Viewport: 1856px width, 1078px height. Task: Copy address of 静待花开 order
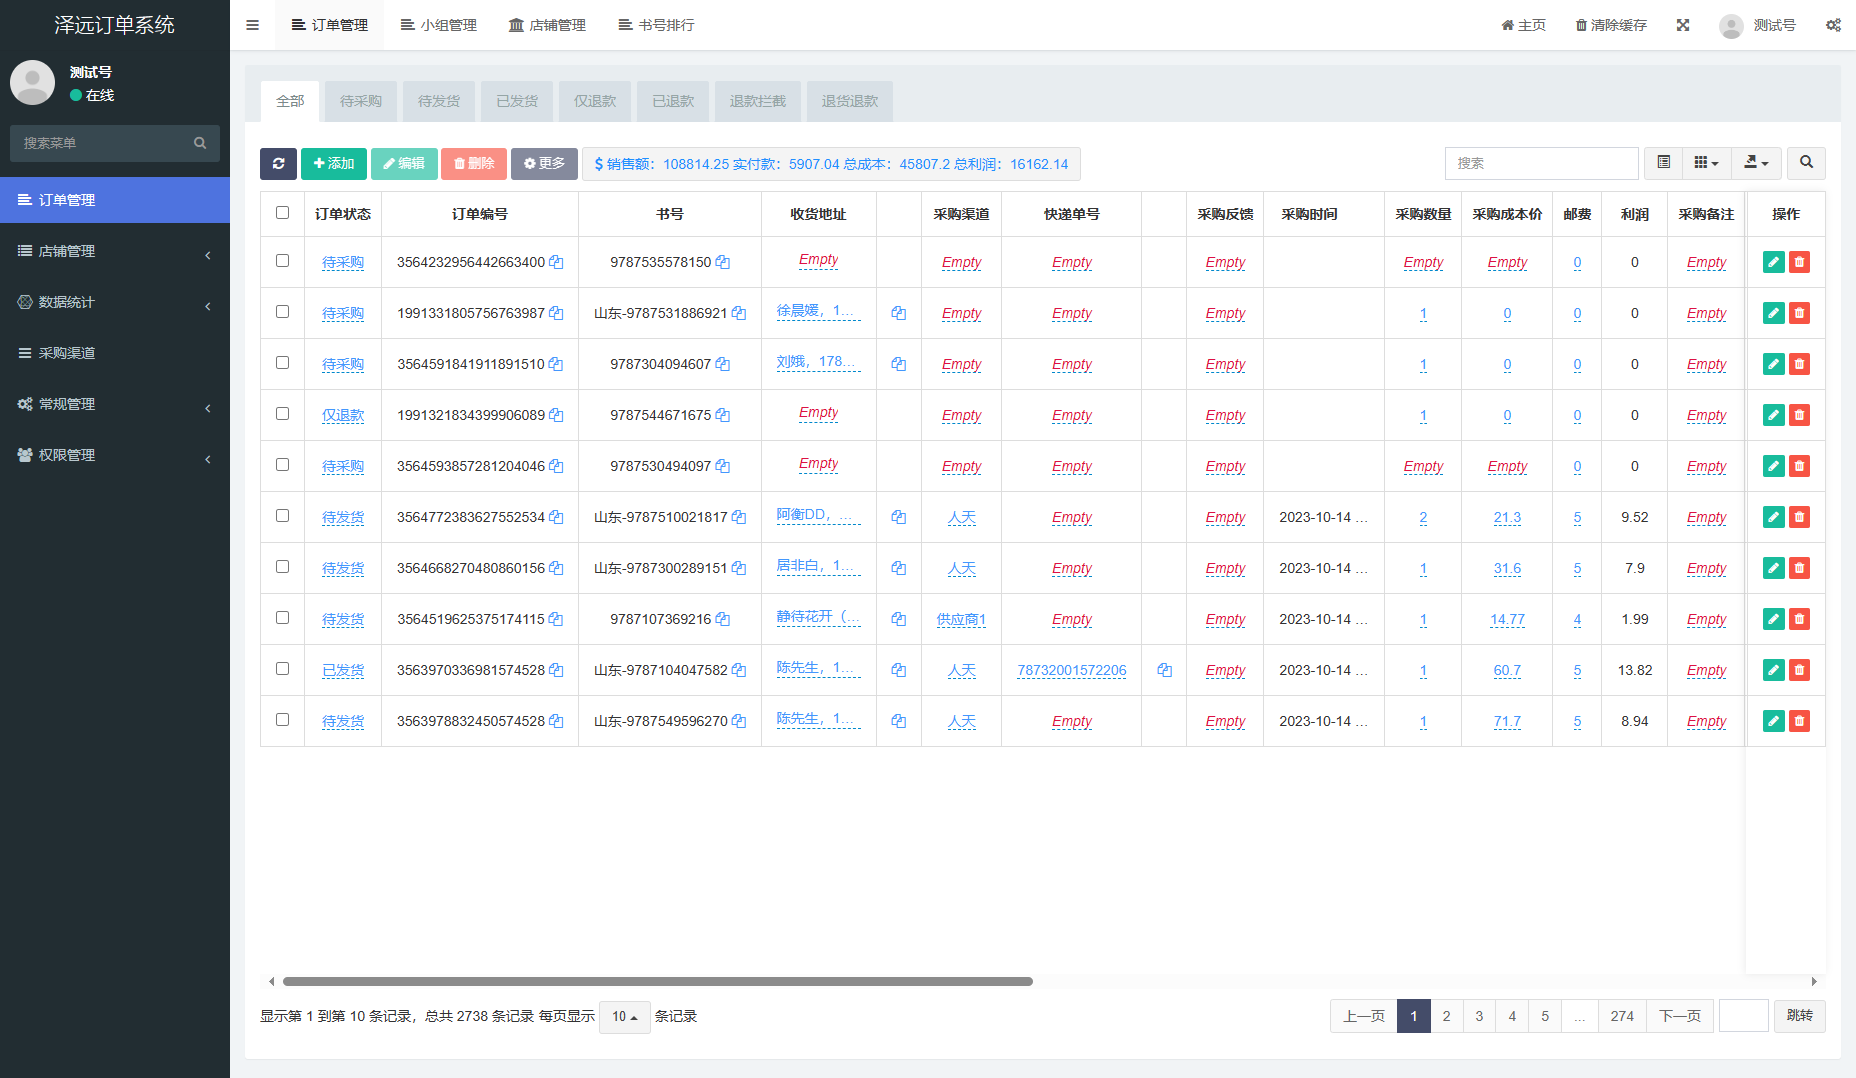[x=899, y=619]
